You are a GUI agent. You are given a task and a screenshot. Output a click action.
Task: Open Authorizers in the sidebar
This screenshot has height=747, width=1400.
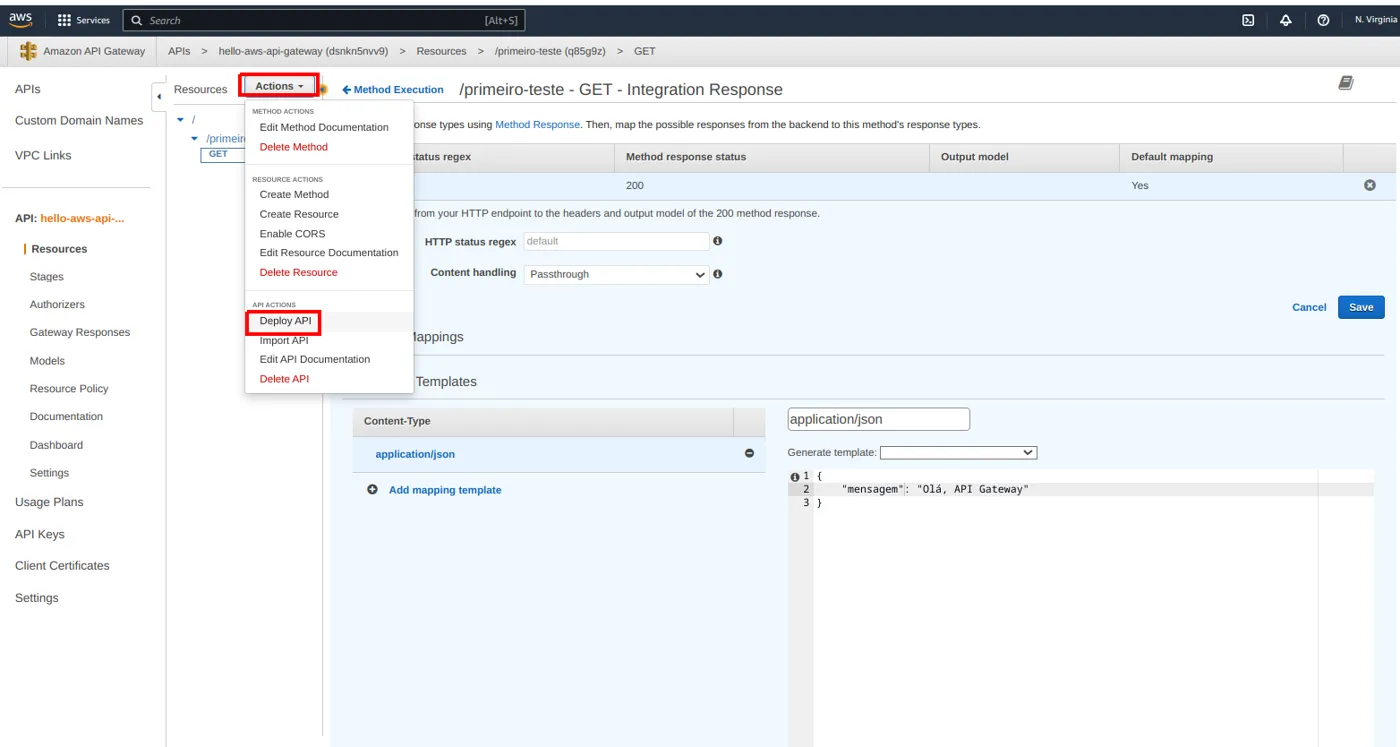(x=57, y=305)
